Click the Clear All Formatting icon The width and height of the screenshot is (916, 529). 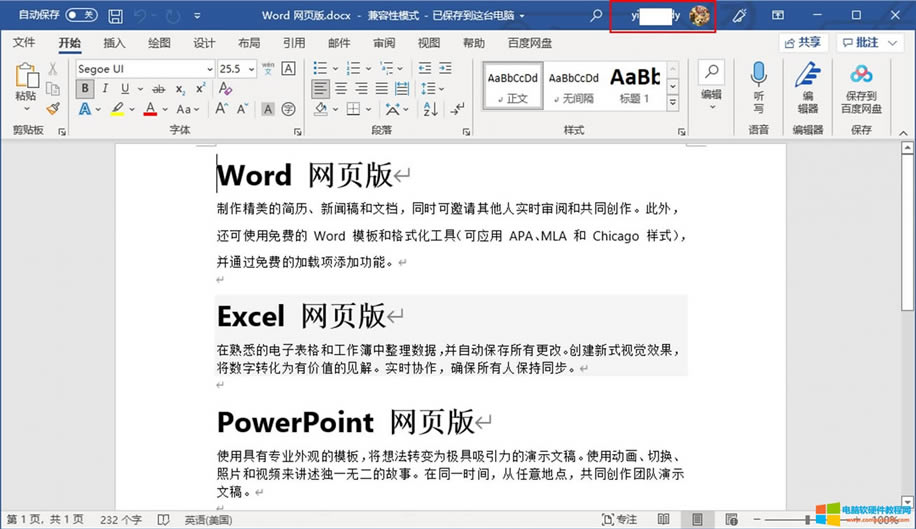coord(225,88)
